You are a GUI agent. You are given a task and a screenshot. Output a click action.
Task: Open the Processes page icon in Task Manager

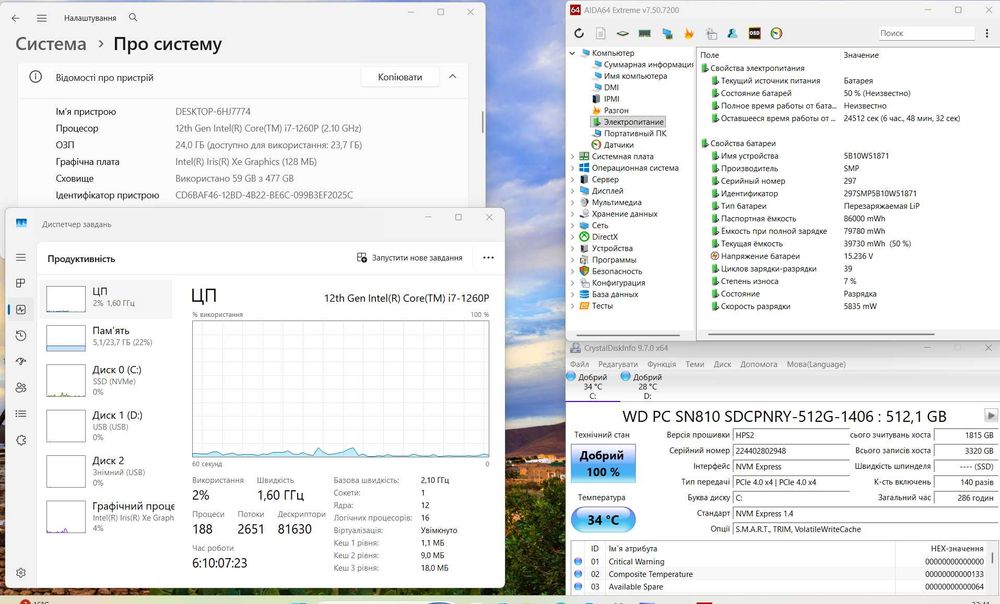coord(21,283)
